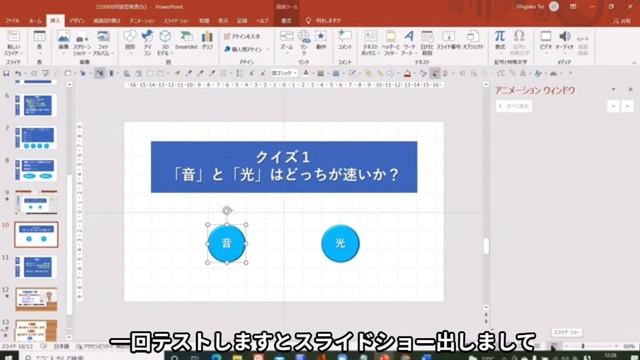Open the font name combo box
The image size is (640, 360).
tap(284, 73)
